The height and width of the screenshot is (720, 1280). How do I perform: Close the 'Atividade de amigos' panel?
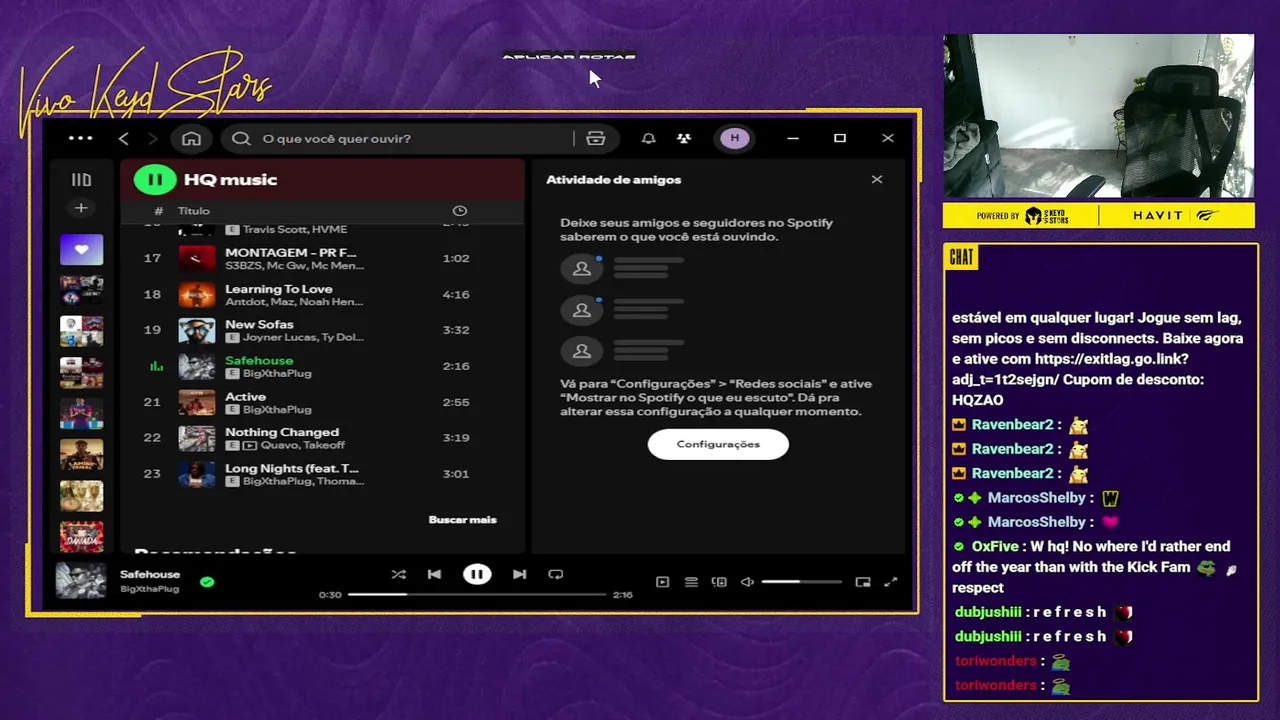click(x=877, y=180)
